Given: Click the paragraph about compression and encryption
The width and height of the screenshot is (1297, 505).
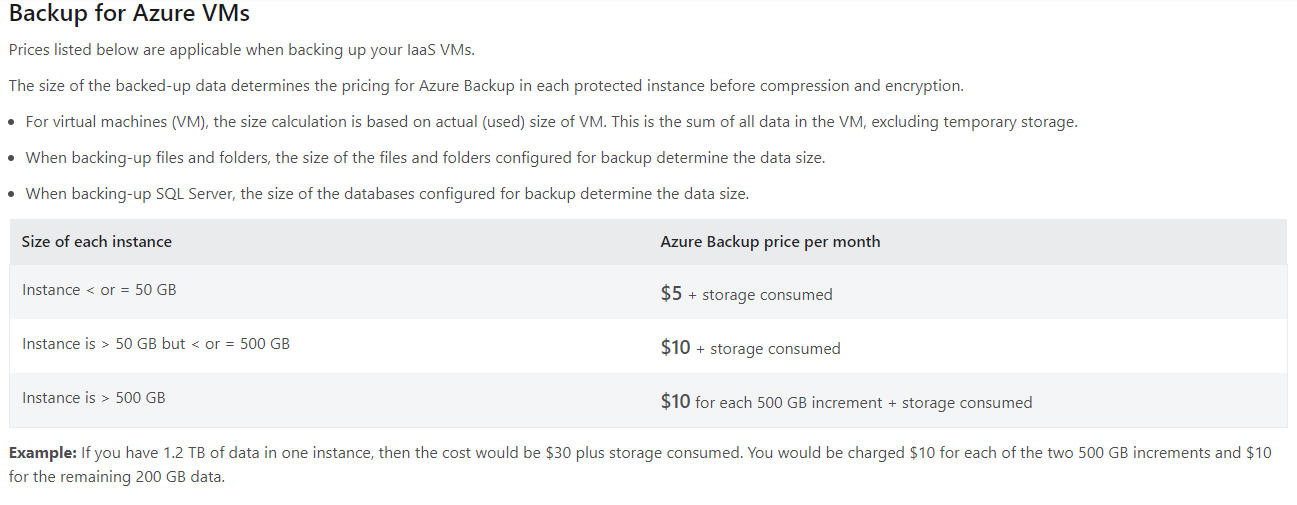Looking at the screenshot, I should click(x=486, y=86).
